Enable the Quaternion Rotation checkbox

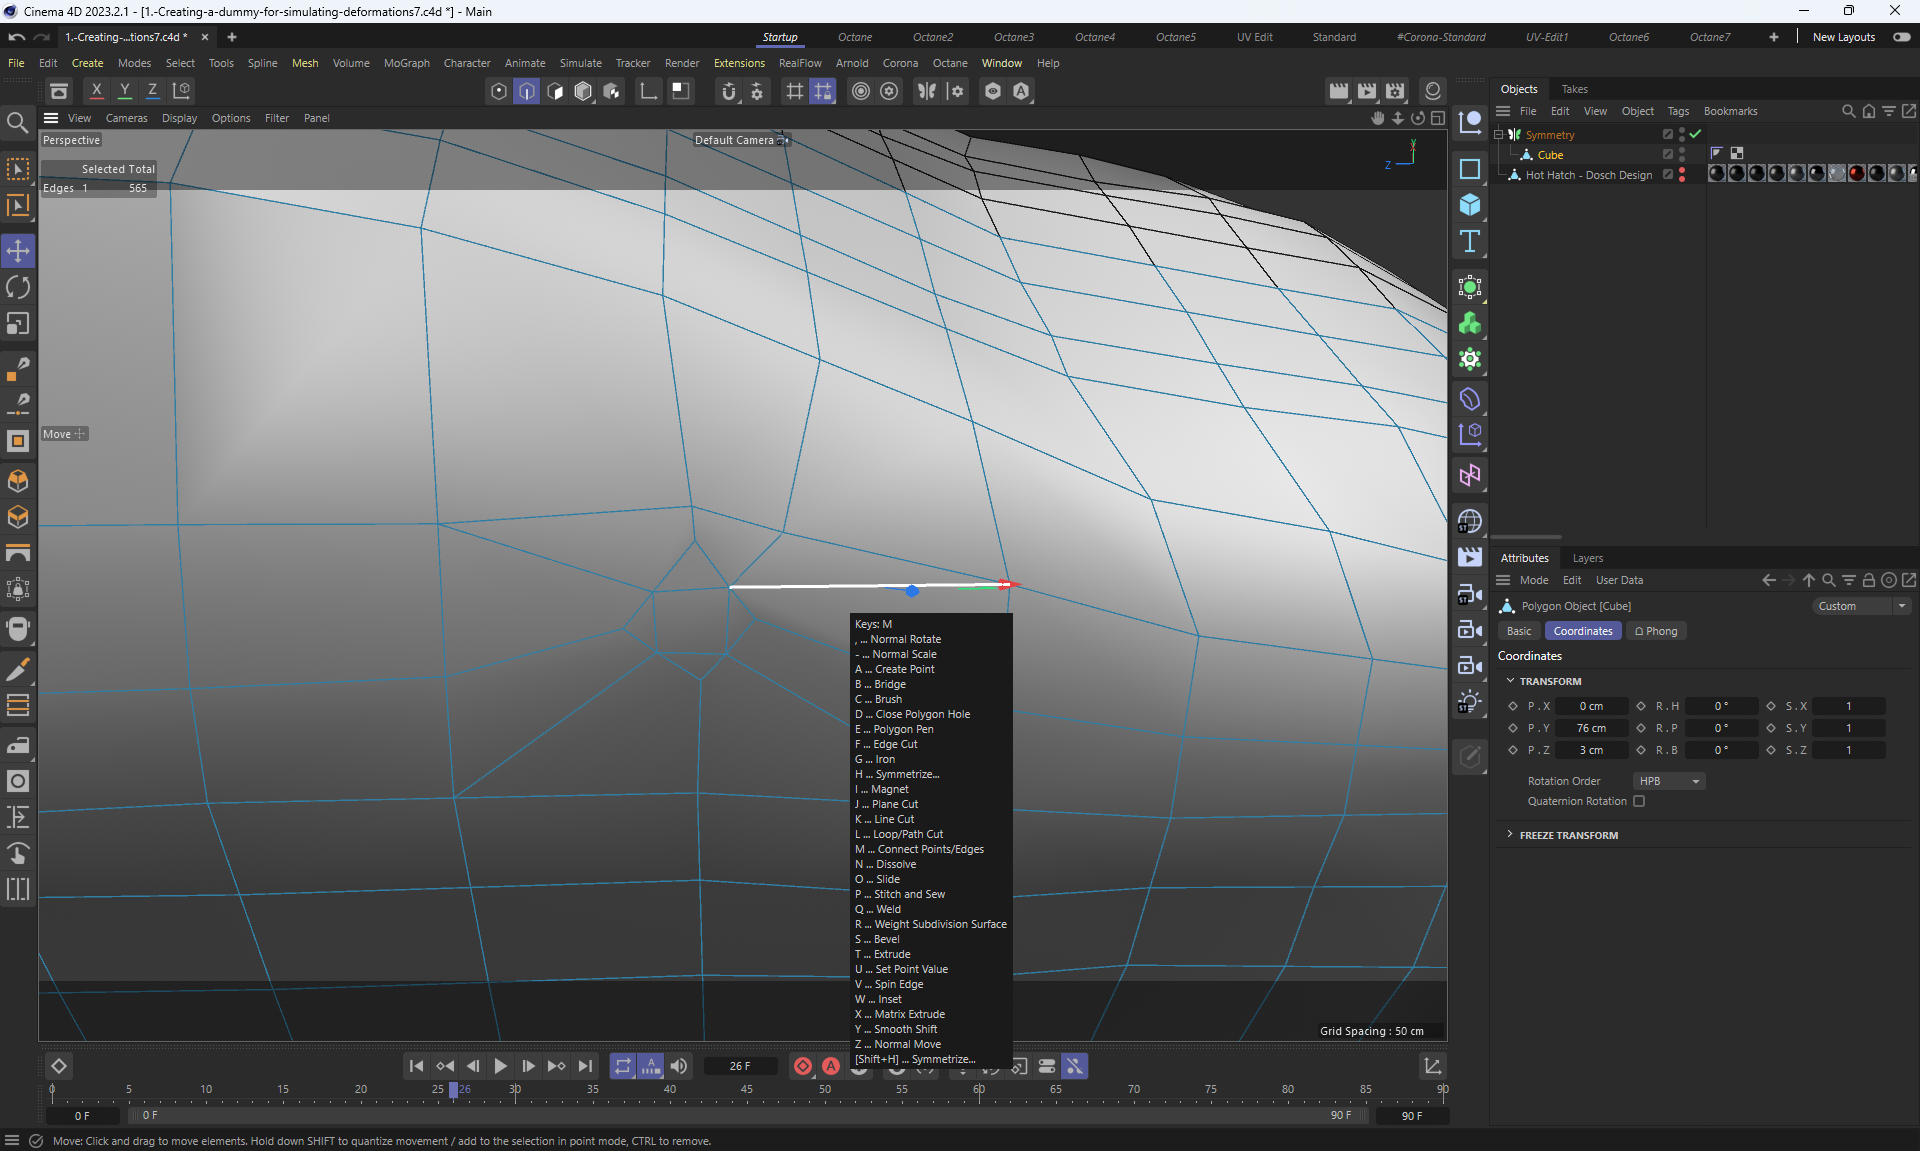coord(1639,801)
